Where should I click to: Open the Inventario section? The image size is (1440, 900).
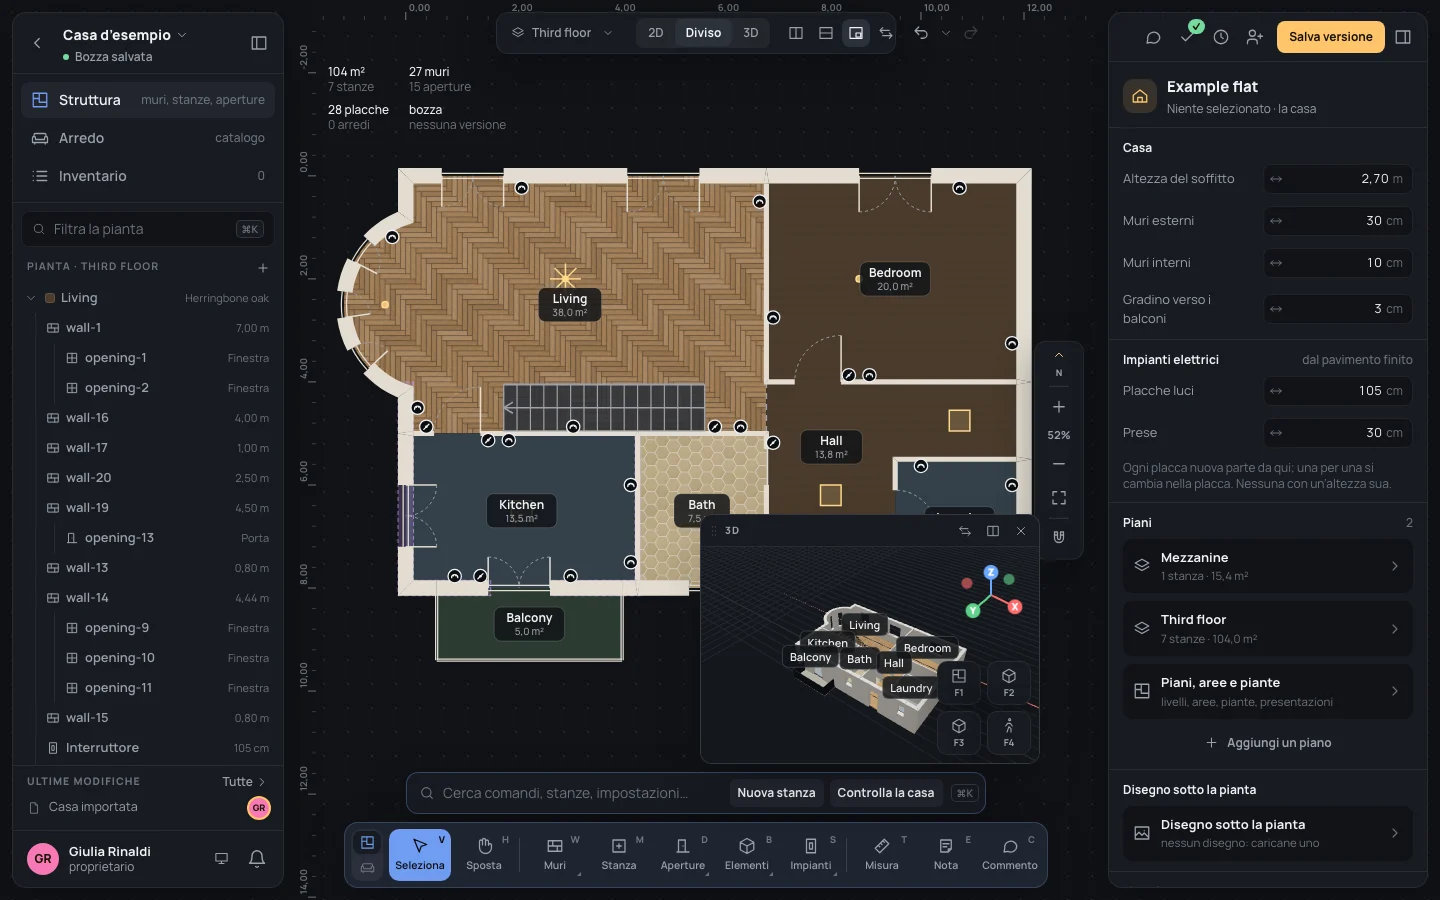(x=148, y=176)
